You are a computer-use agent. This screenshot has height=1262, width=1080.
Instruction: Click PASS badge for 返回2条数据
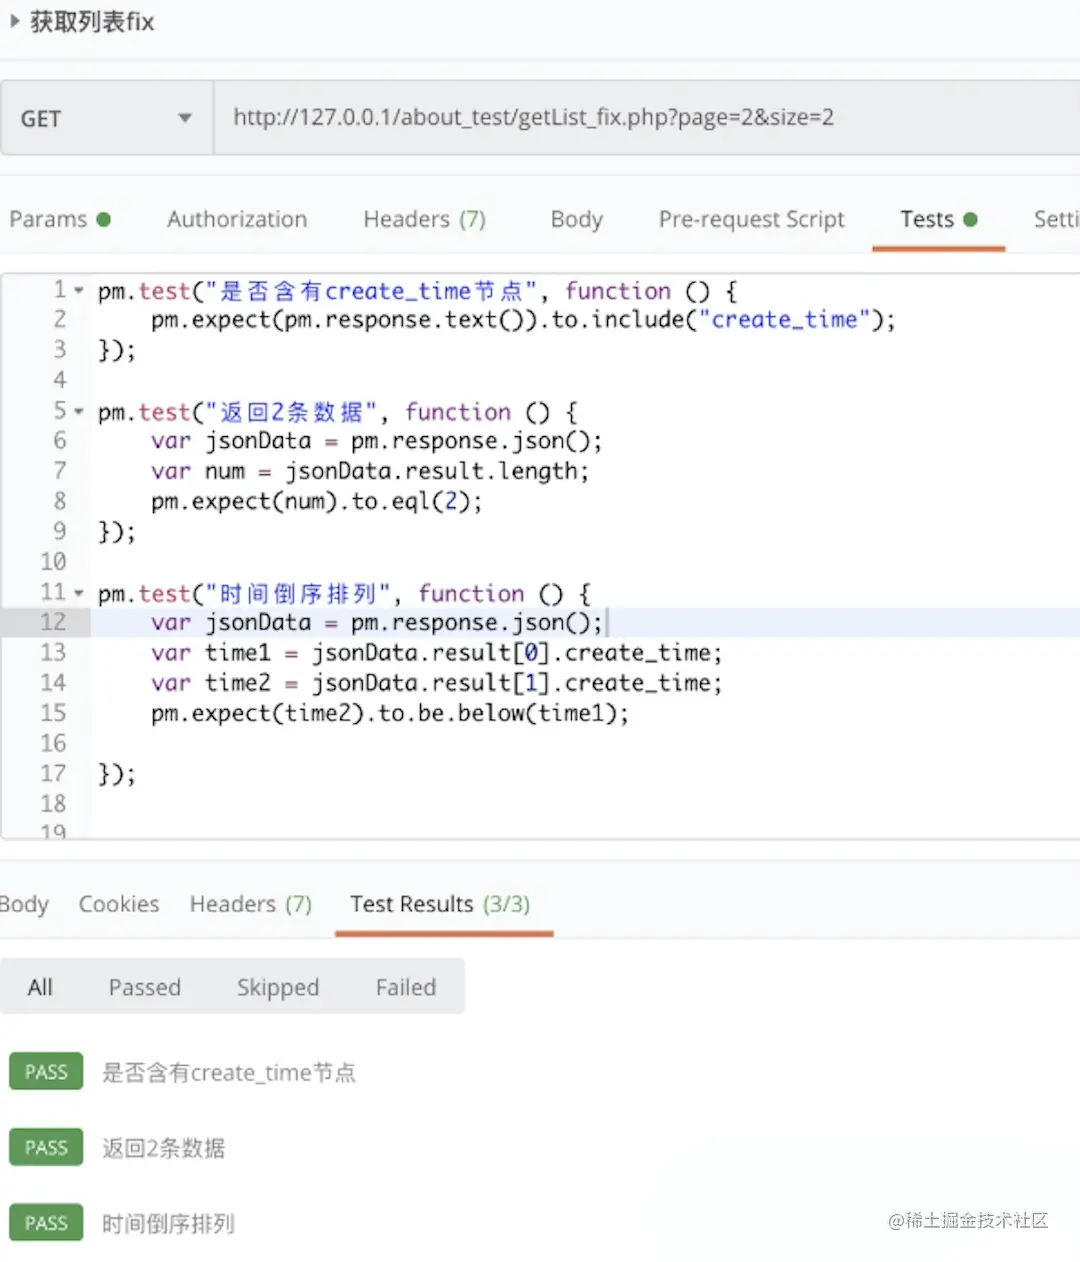(x=46, y=1147)
